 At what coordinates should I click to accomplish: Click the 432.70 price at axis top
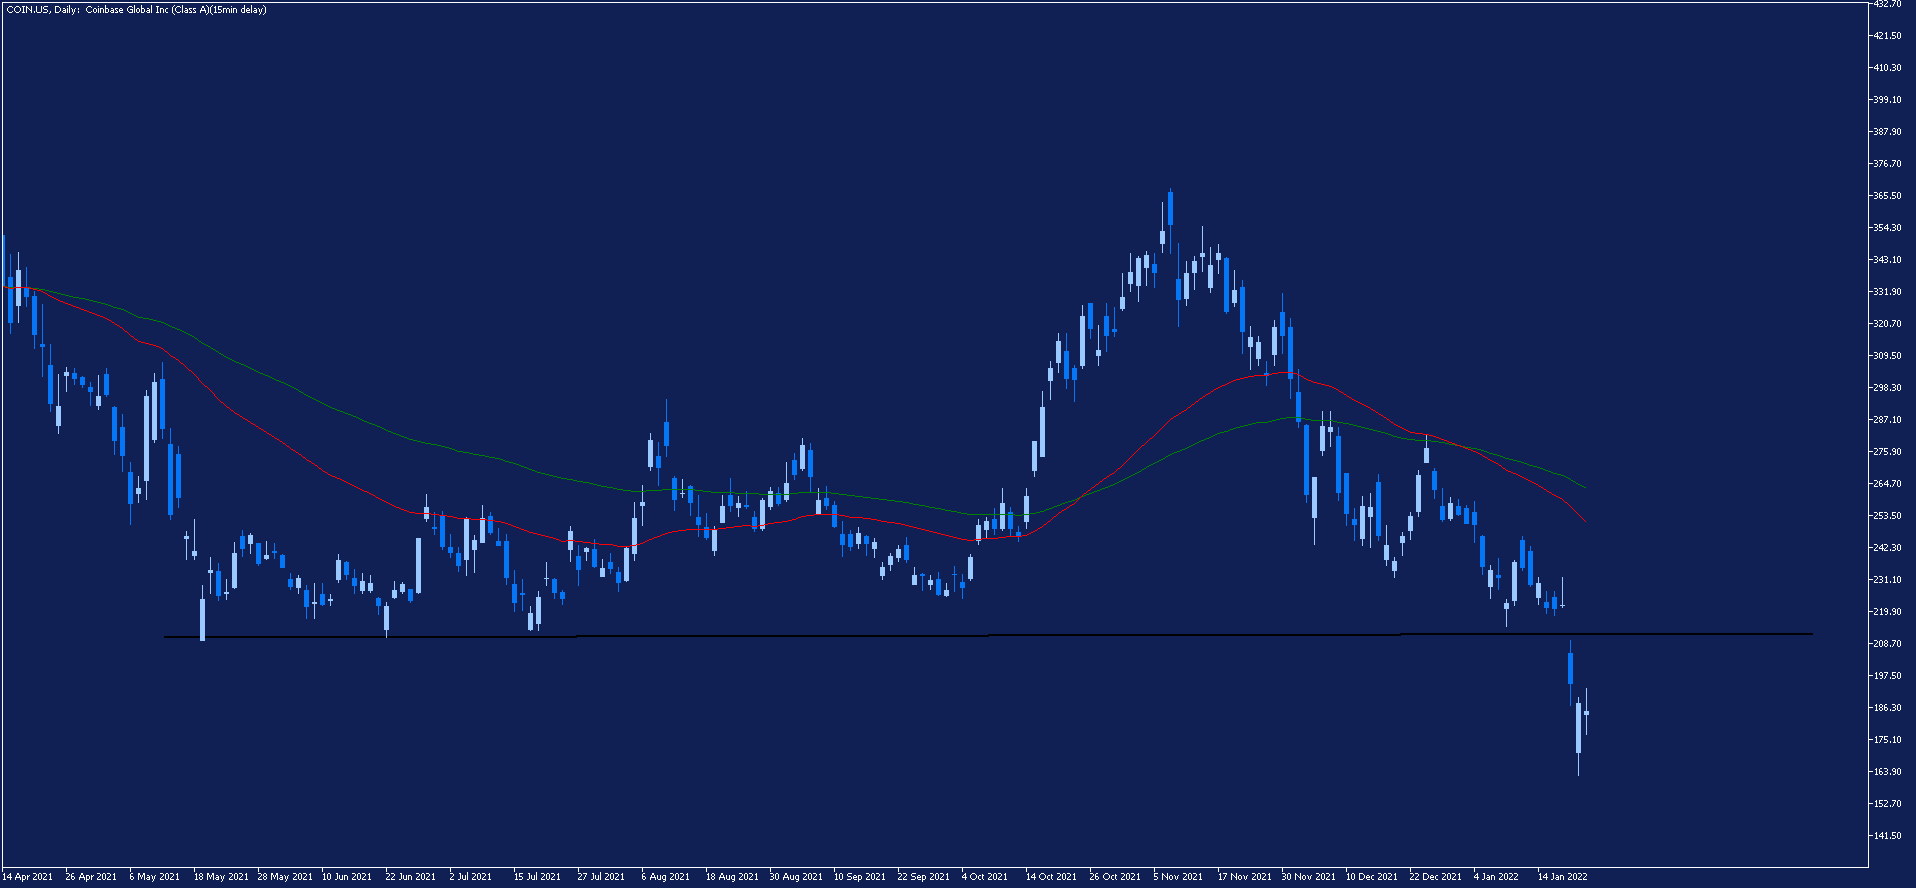[1887, 5]
